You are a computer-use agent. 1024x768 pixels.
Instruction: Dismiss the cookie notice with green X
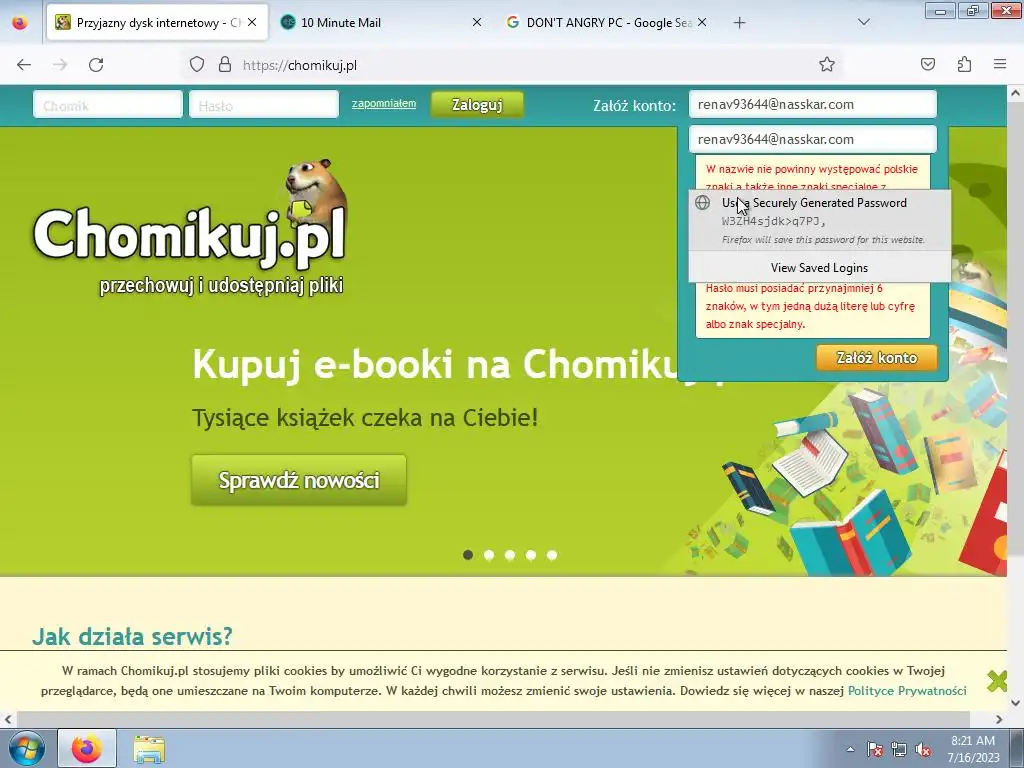997,681
